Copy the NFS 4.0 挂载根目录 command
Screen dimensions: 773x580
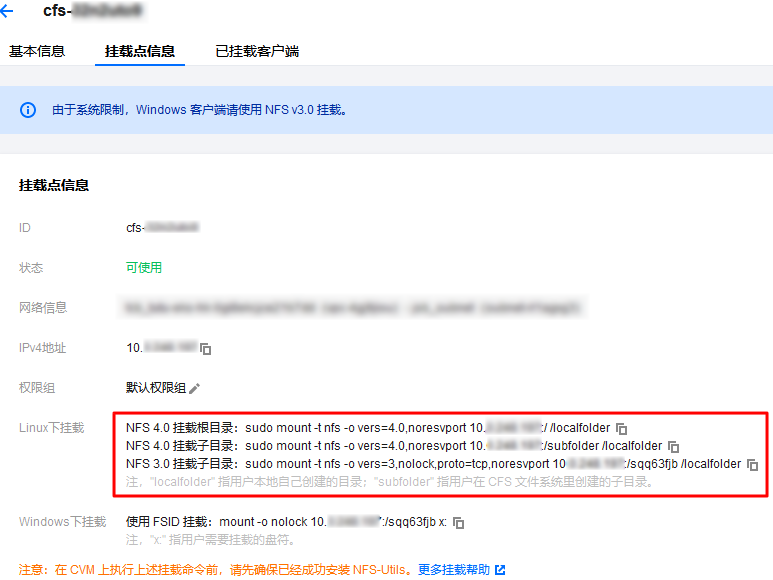[x=621, y=428]
